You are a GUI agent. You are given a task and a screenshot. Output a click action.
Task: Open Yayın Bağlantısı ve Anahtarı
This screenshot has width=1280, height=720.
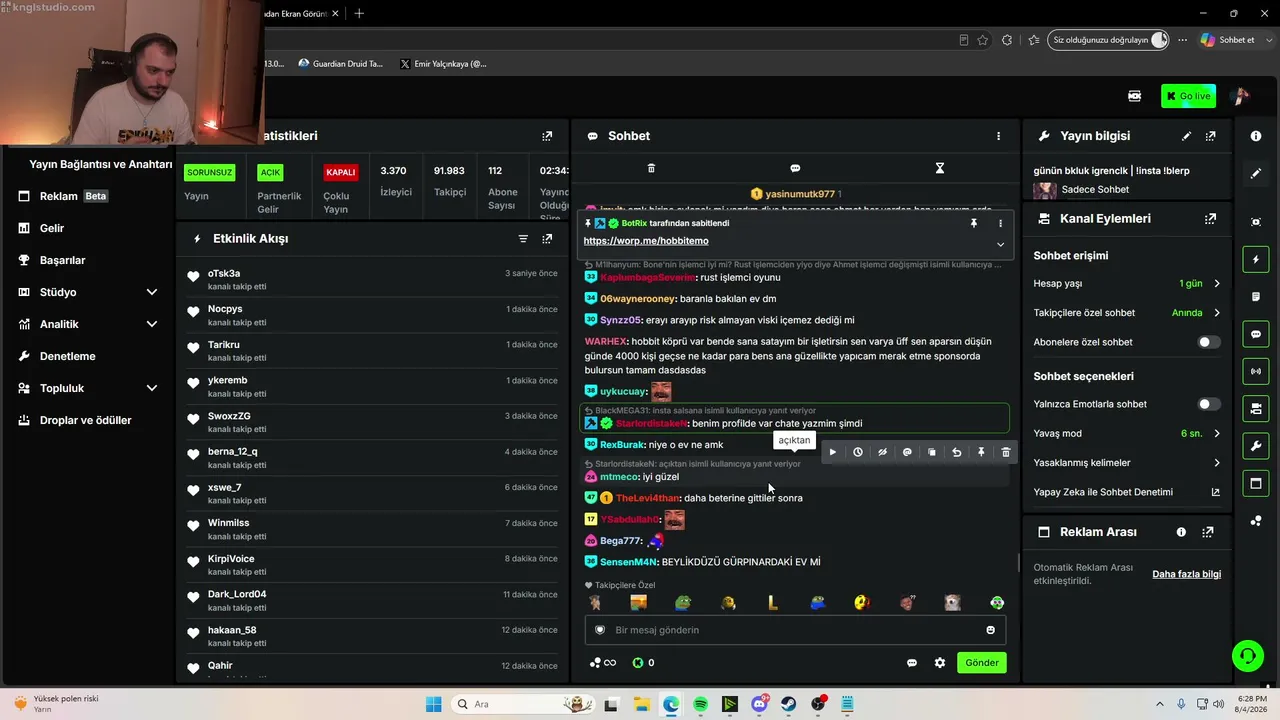(x=101, y=164)
